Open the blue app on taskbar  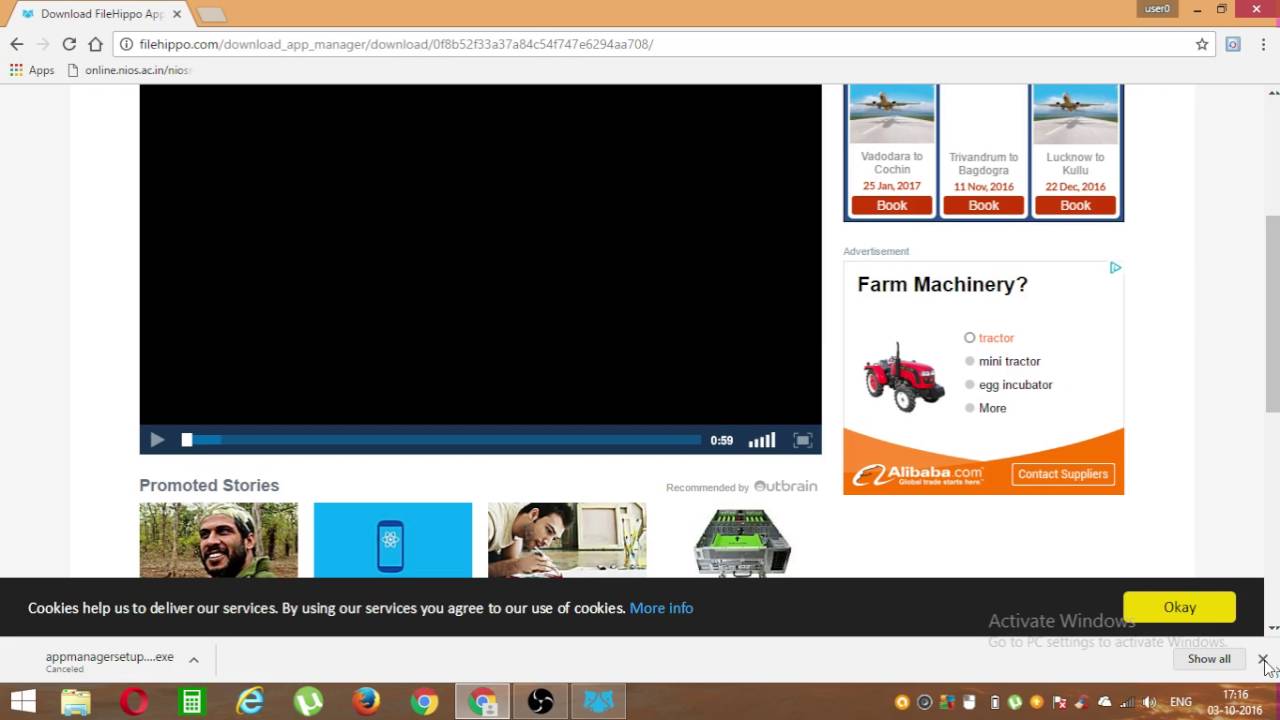tap(598, 701)
